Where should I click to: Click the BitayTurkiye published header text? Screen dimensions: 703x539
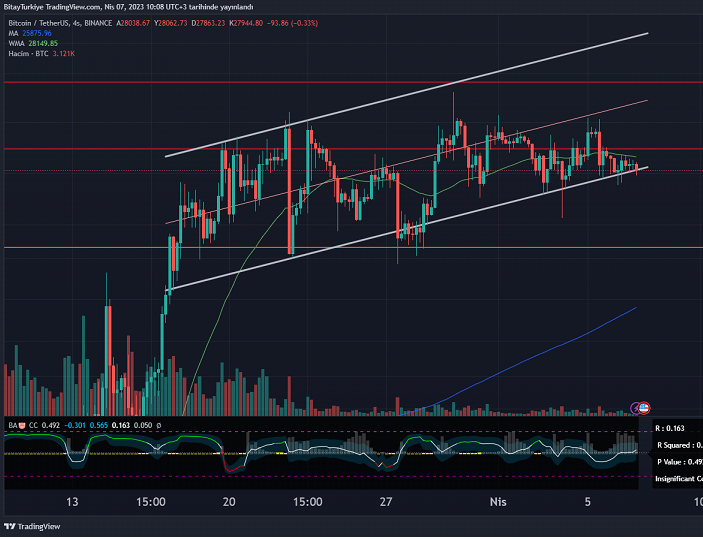click(x=128, y=7)
